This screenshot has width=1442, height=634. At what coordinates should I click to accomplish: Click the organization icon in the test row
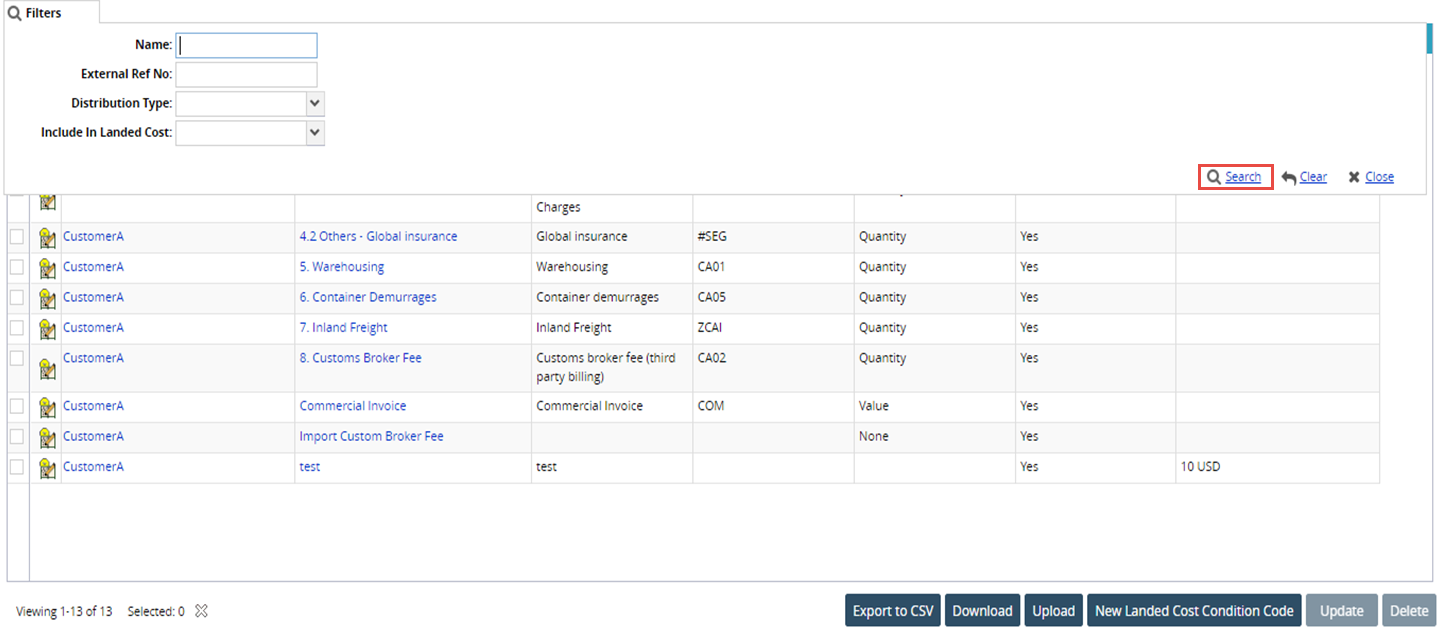point(46,468)
